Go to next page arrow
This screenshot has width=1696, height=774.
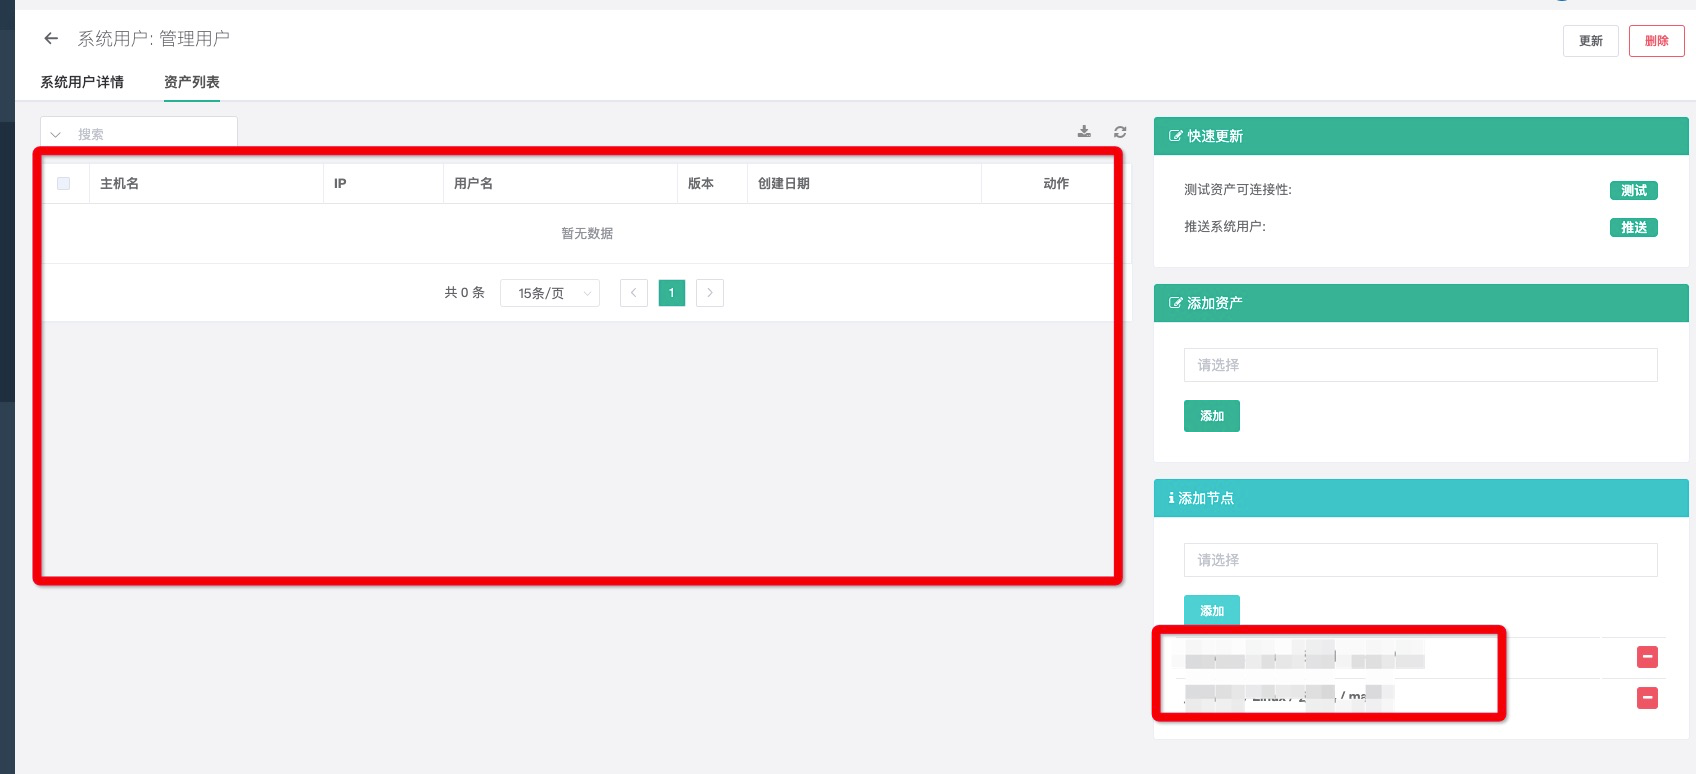tap(710, 293)
